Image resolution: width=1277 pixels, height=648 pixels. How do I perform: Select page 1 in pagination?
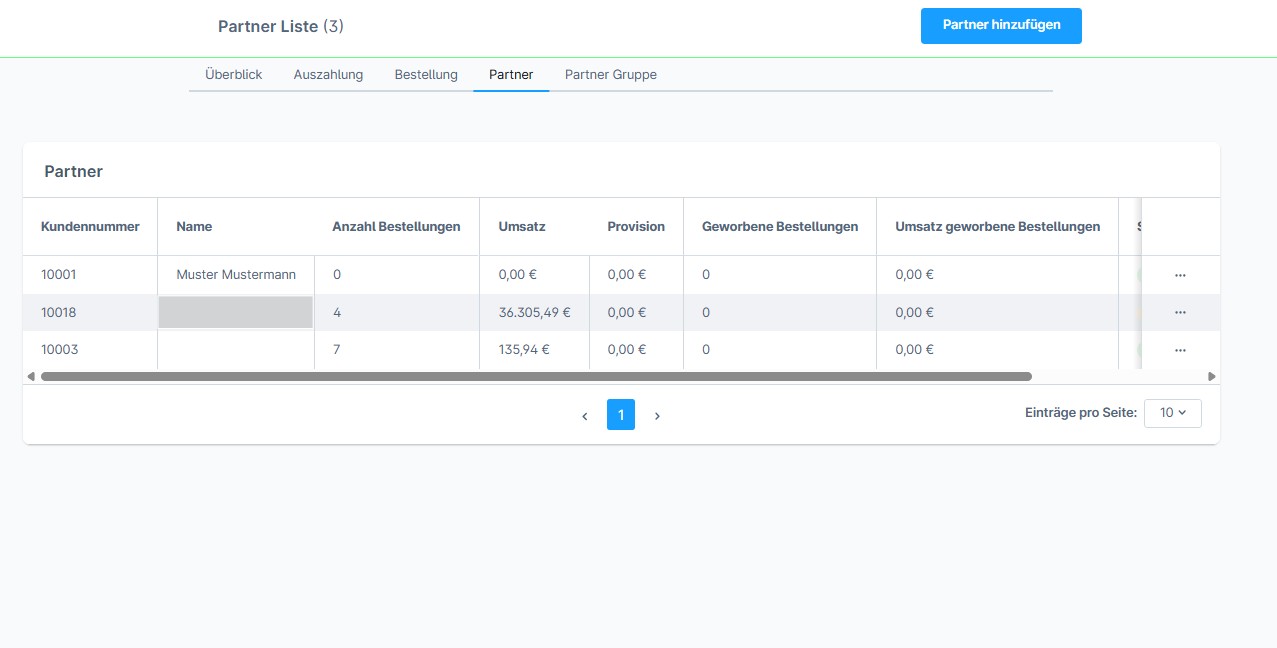point(620,415)
